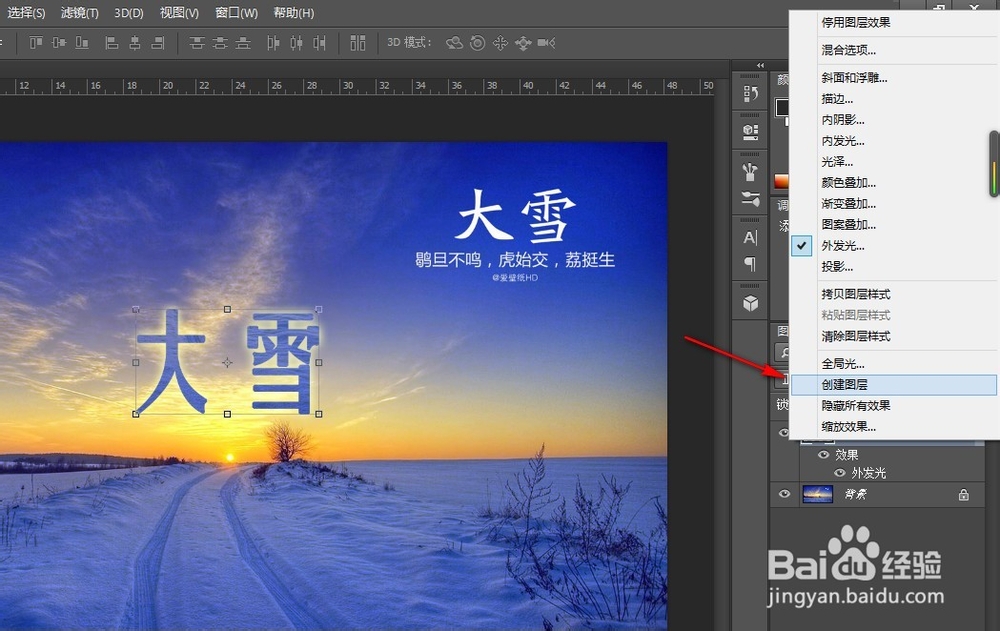The image size is (1000, 631).
Task: Click the red gradient color swatch
Action: pyautogui.click(x=779, y=179)
